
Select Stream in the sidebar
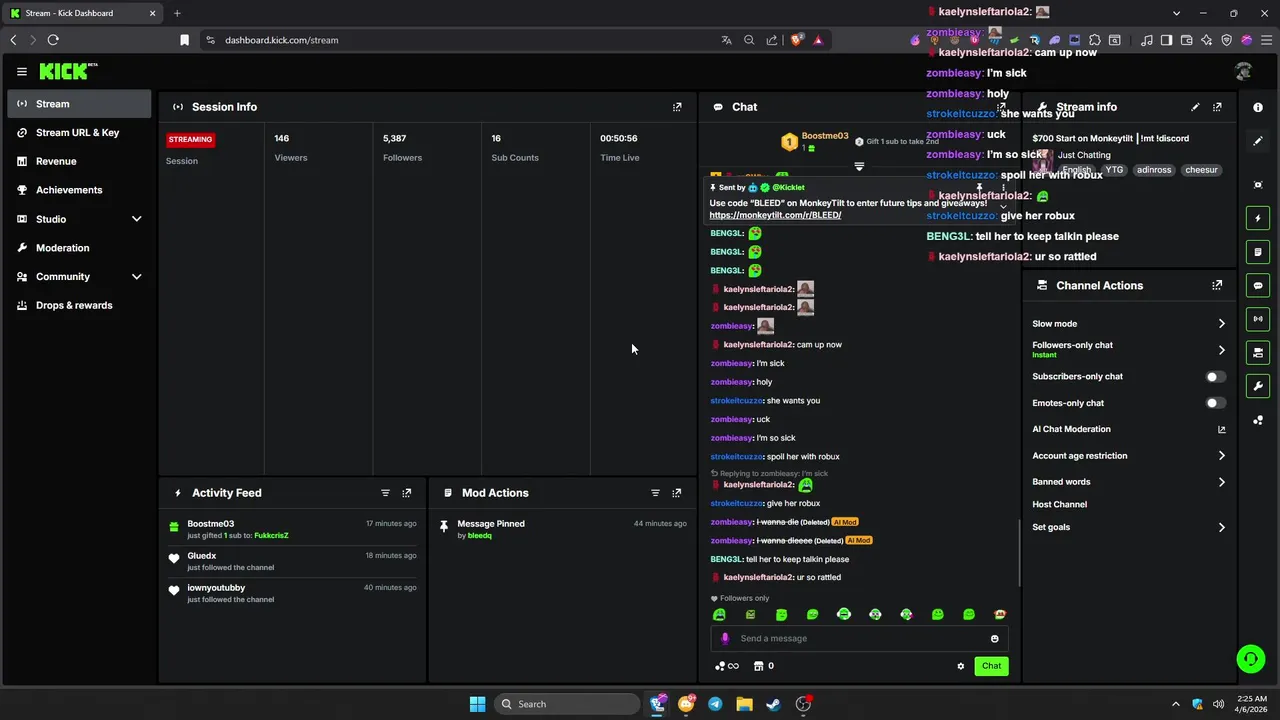tap(79, 104)
